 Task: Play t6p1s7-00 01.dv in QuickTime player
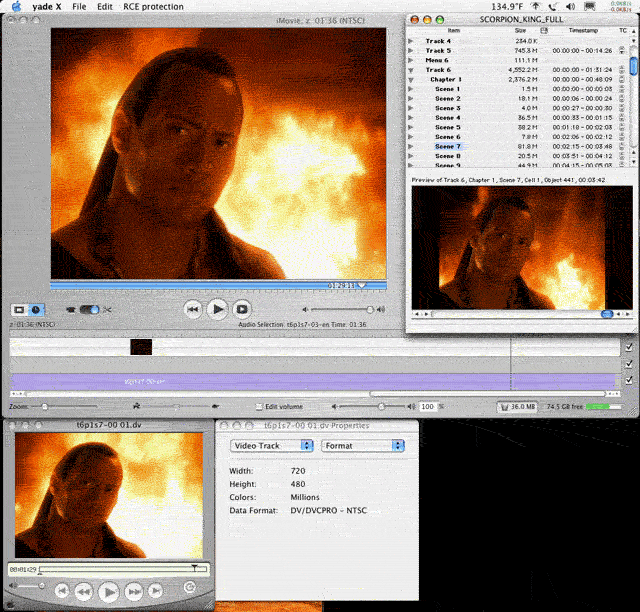(109, 592)
